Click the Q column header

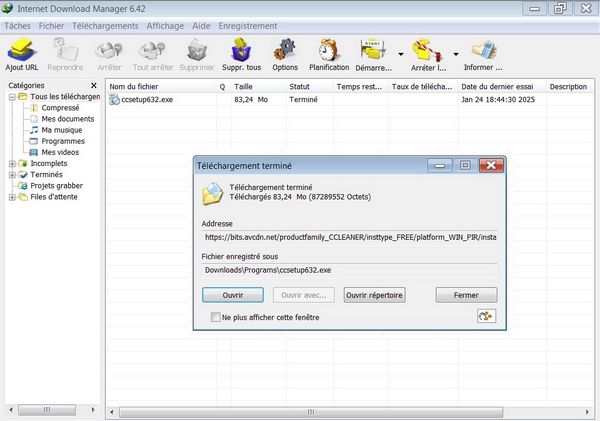tap(223, 86)
